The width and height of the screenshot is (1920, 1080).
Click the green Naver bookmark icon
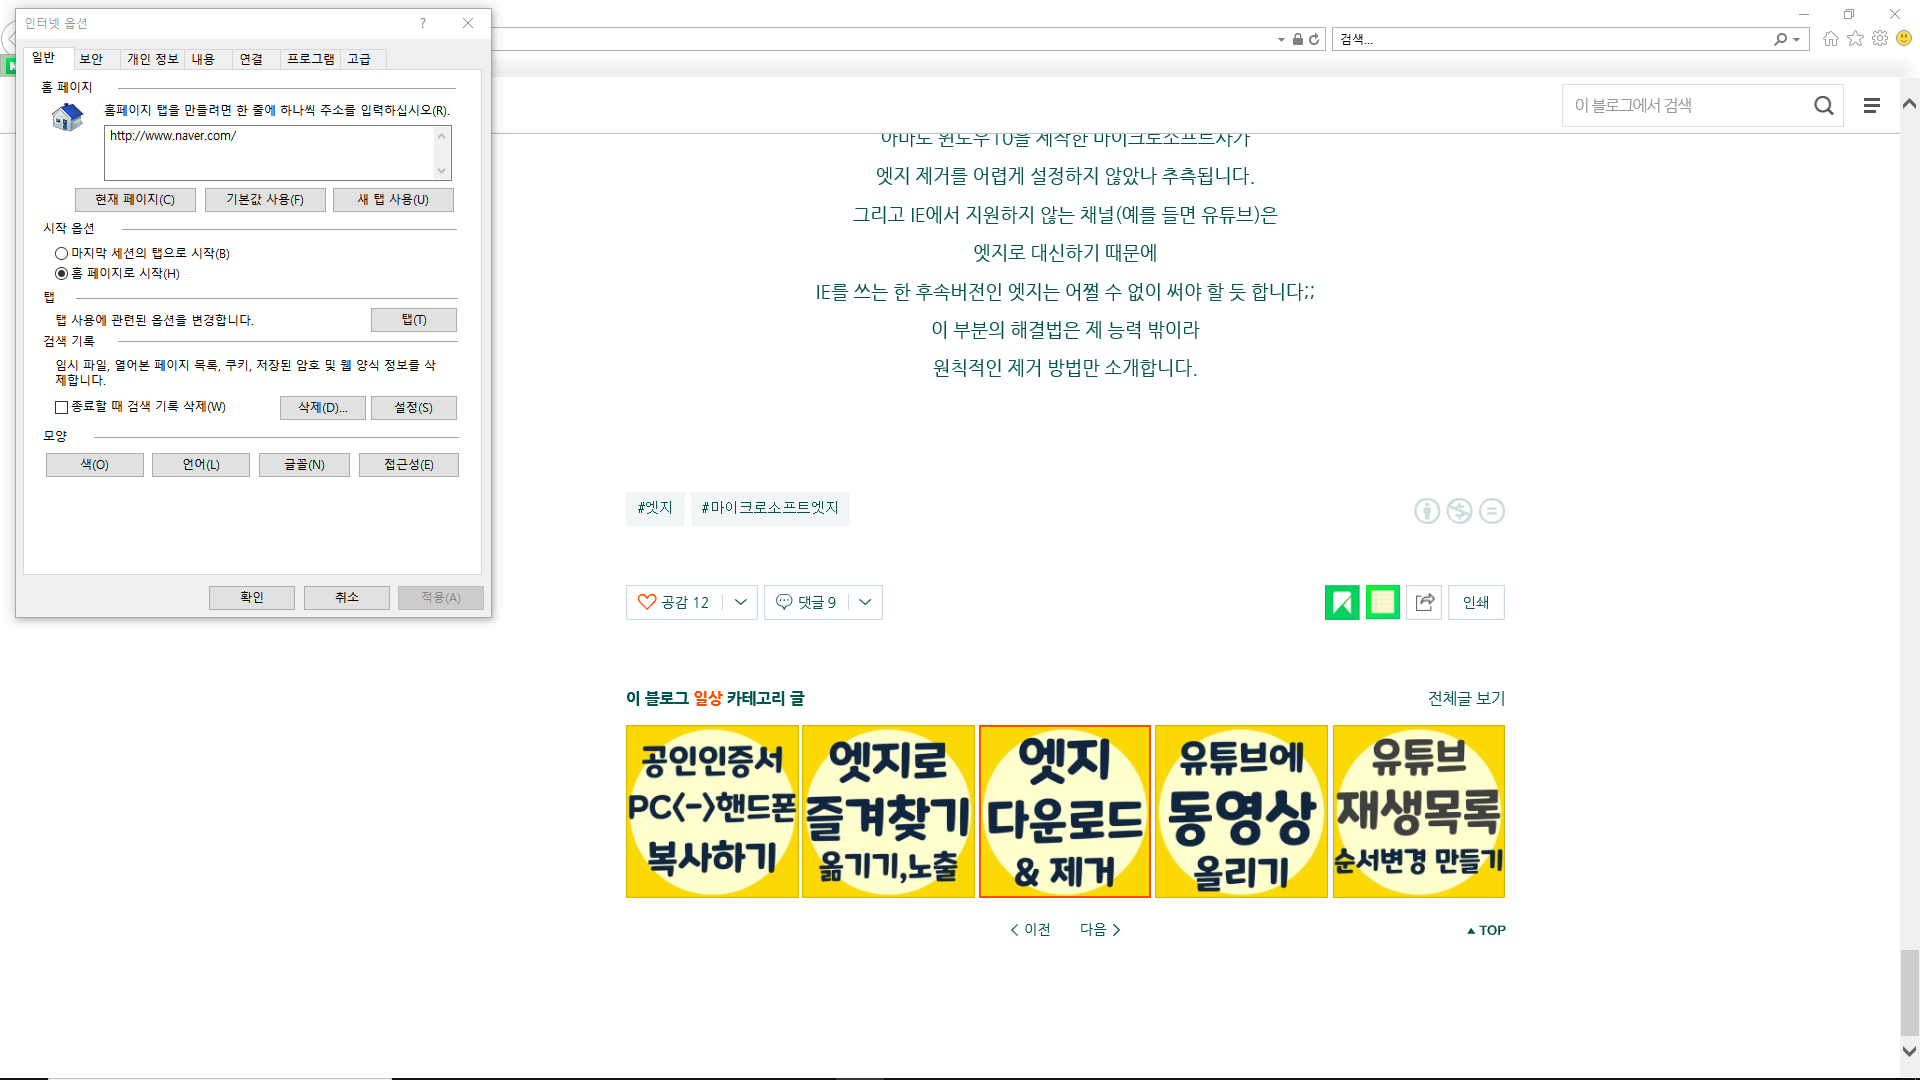point(1341,602)
